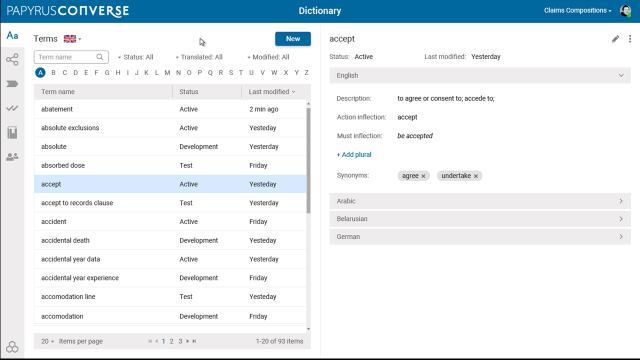
Task: Select the 'absorbed dose' term row
Action: click(170, 166)
